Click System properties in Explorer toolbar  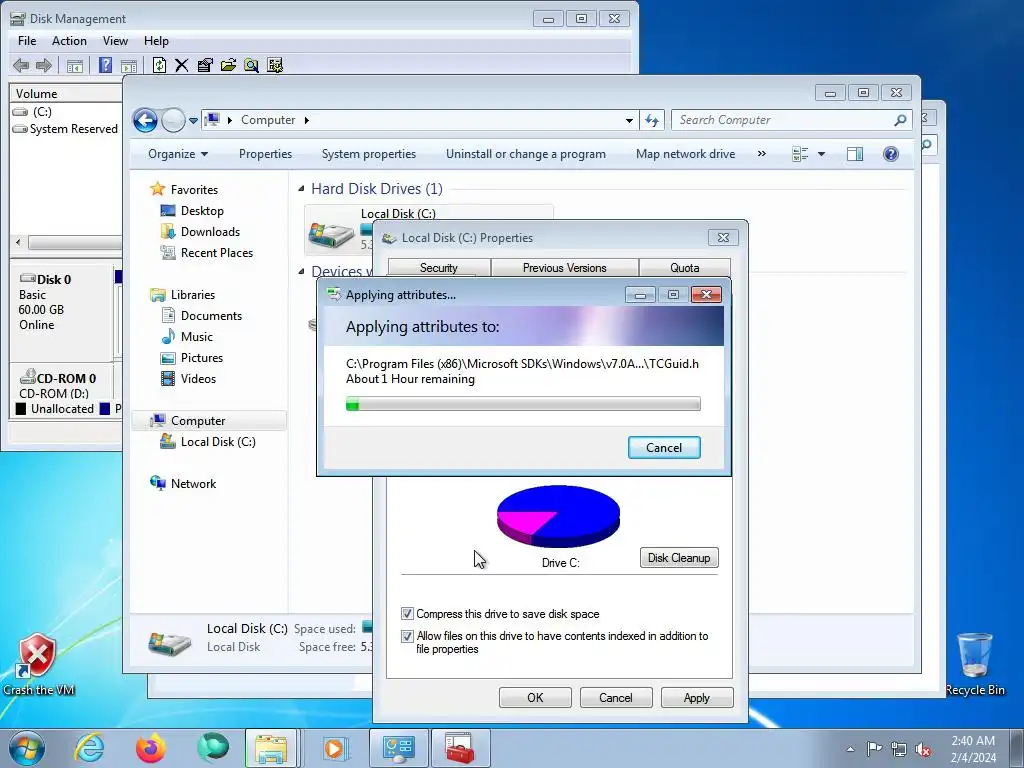point(369,154)
